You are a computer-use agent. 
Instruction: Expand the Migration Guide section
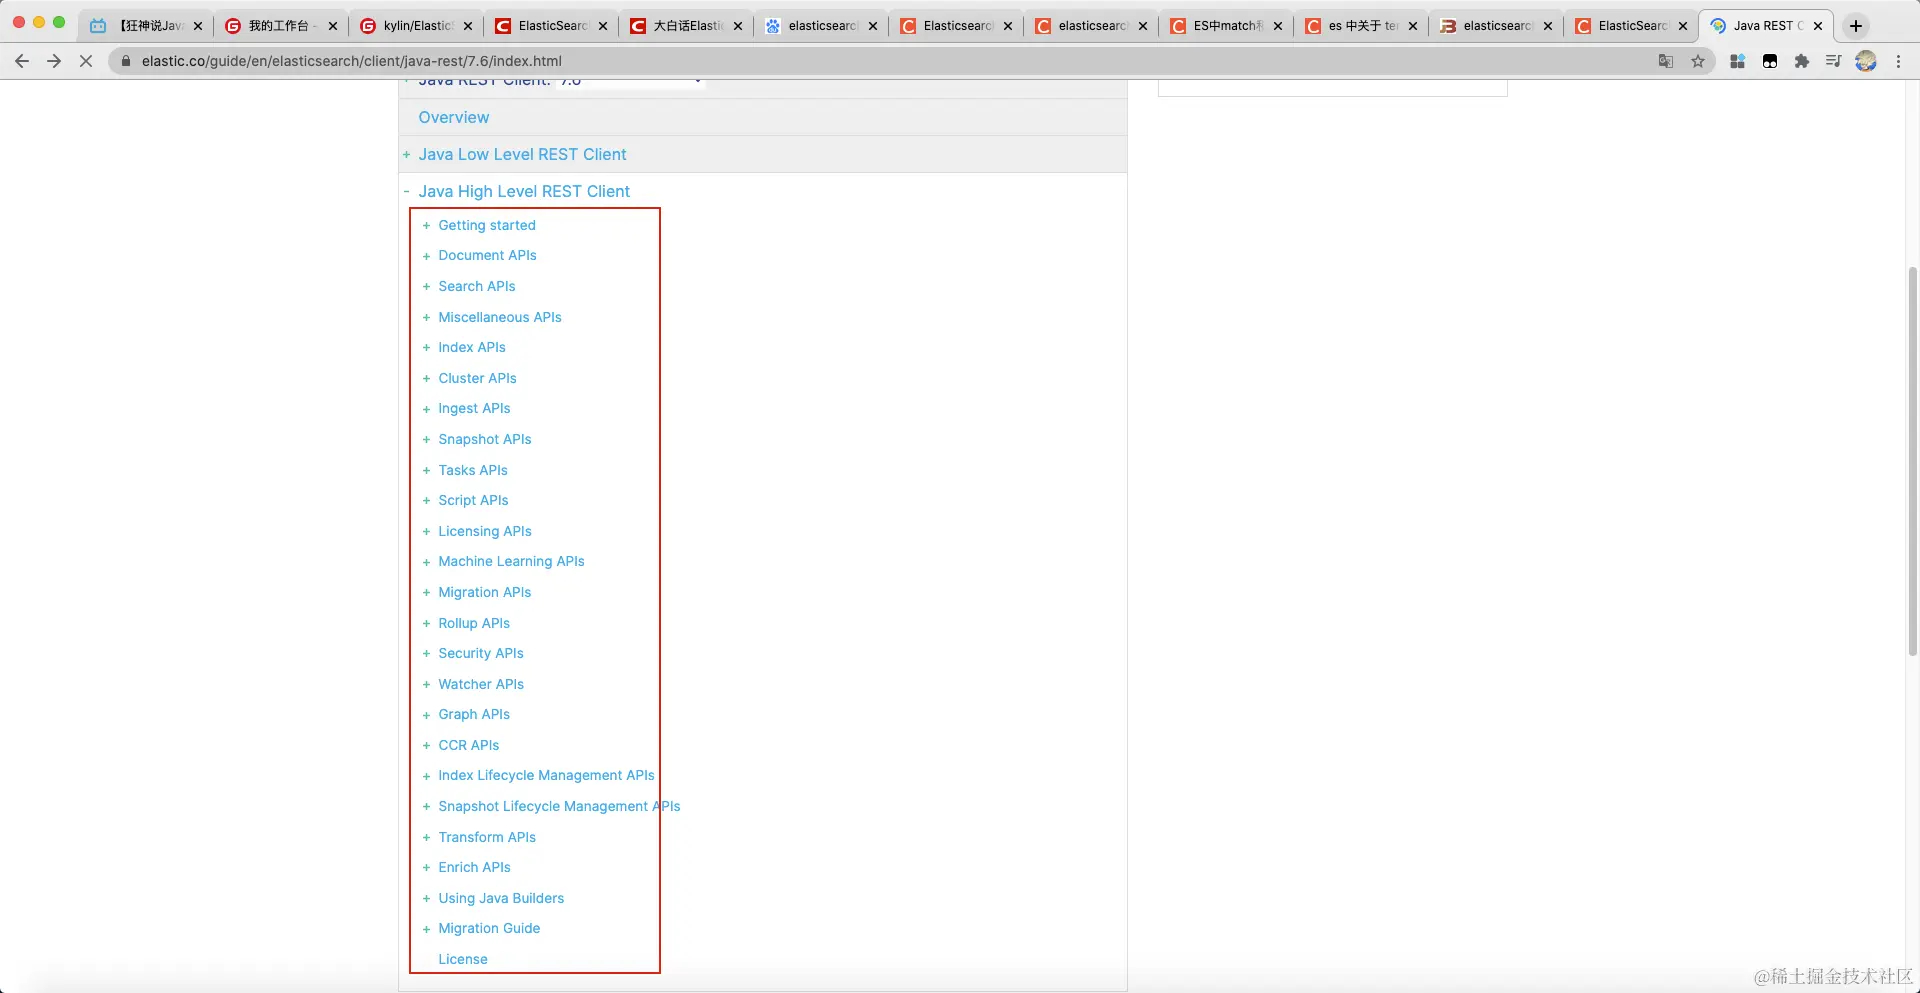click(x=426, y=929)
